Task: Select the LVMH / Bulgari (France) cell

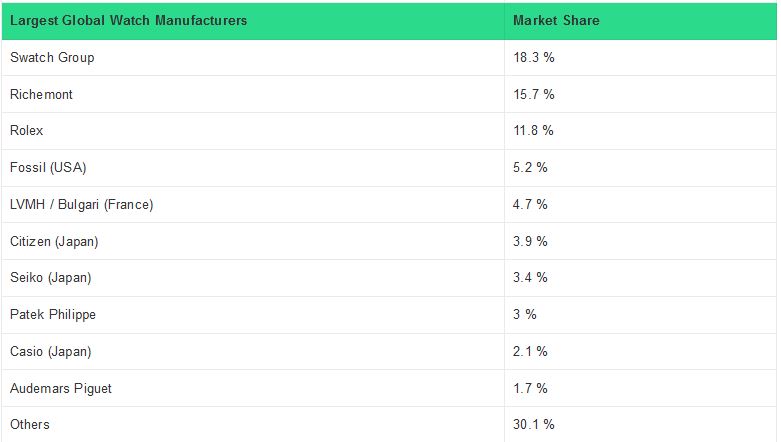Action: [82, 205]
